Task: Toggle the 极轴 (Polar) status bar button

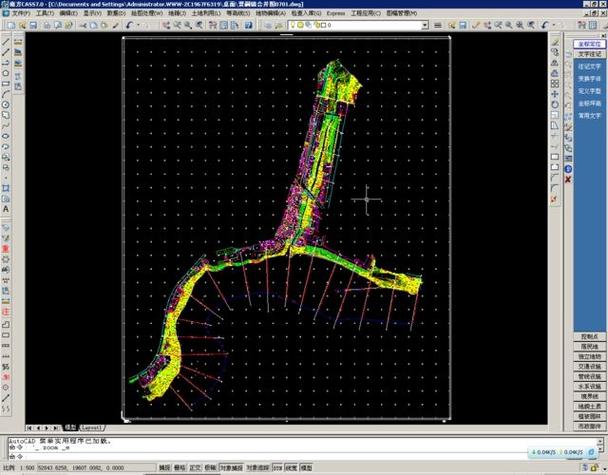Action: [x=210, y=468]
